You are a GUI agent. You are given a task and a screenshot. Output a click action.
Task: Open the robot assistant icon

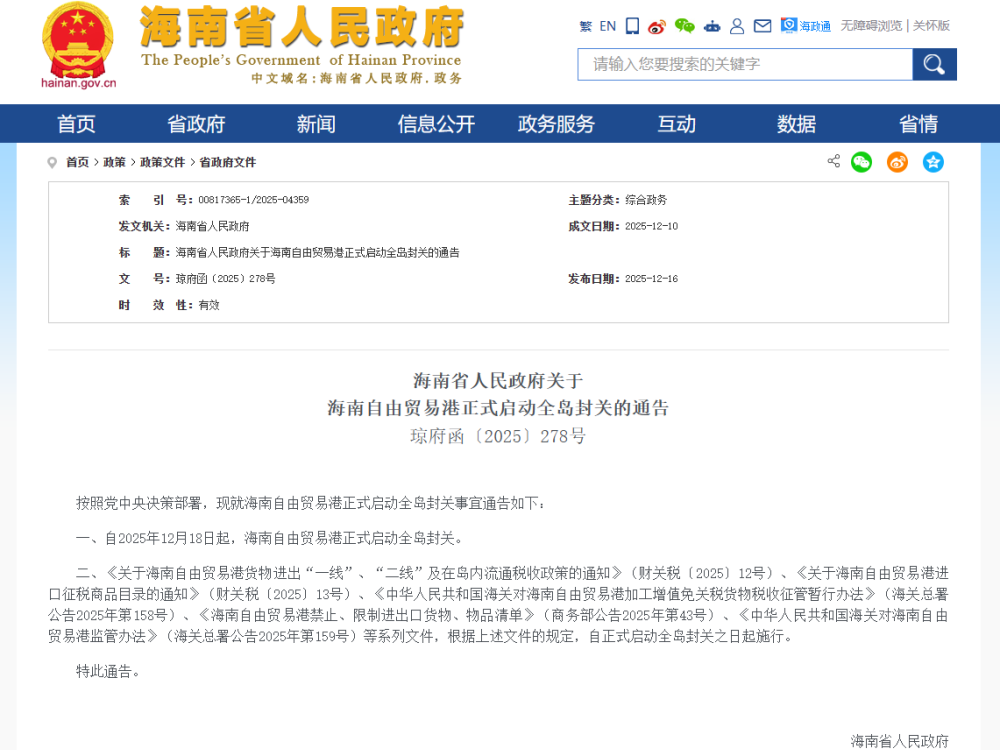[x=711, y=26]
